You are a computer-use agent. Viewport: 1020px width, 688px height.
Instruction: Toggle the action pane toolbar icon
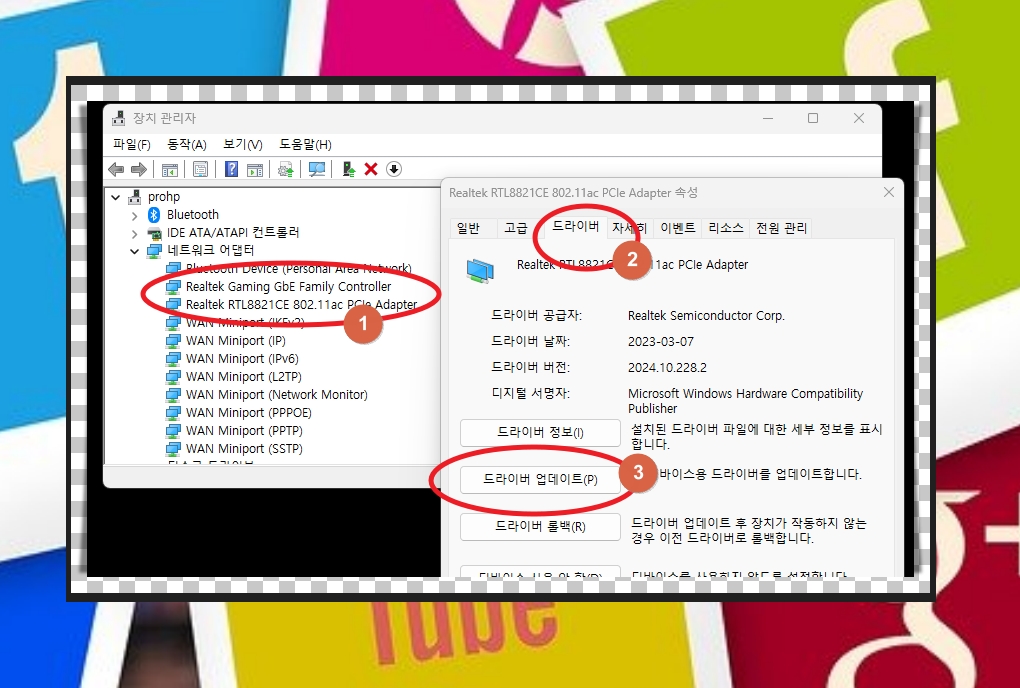coord(255,170)
